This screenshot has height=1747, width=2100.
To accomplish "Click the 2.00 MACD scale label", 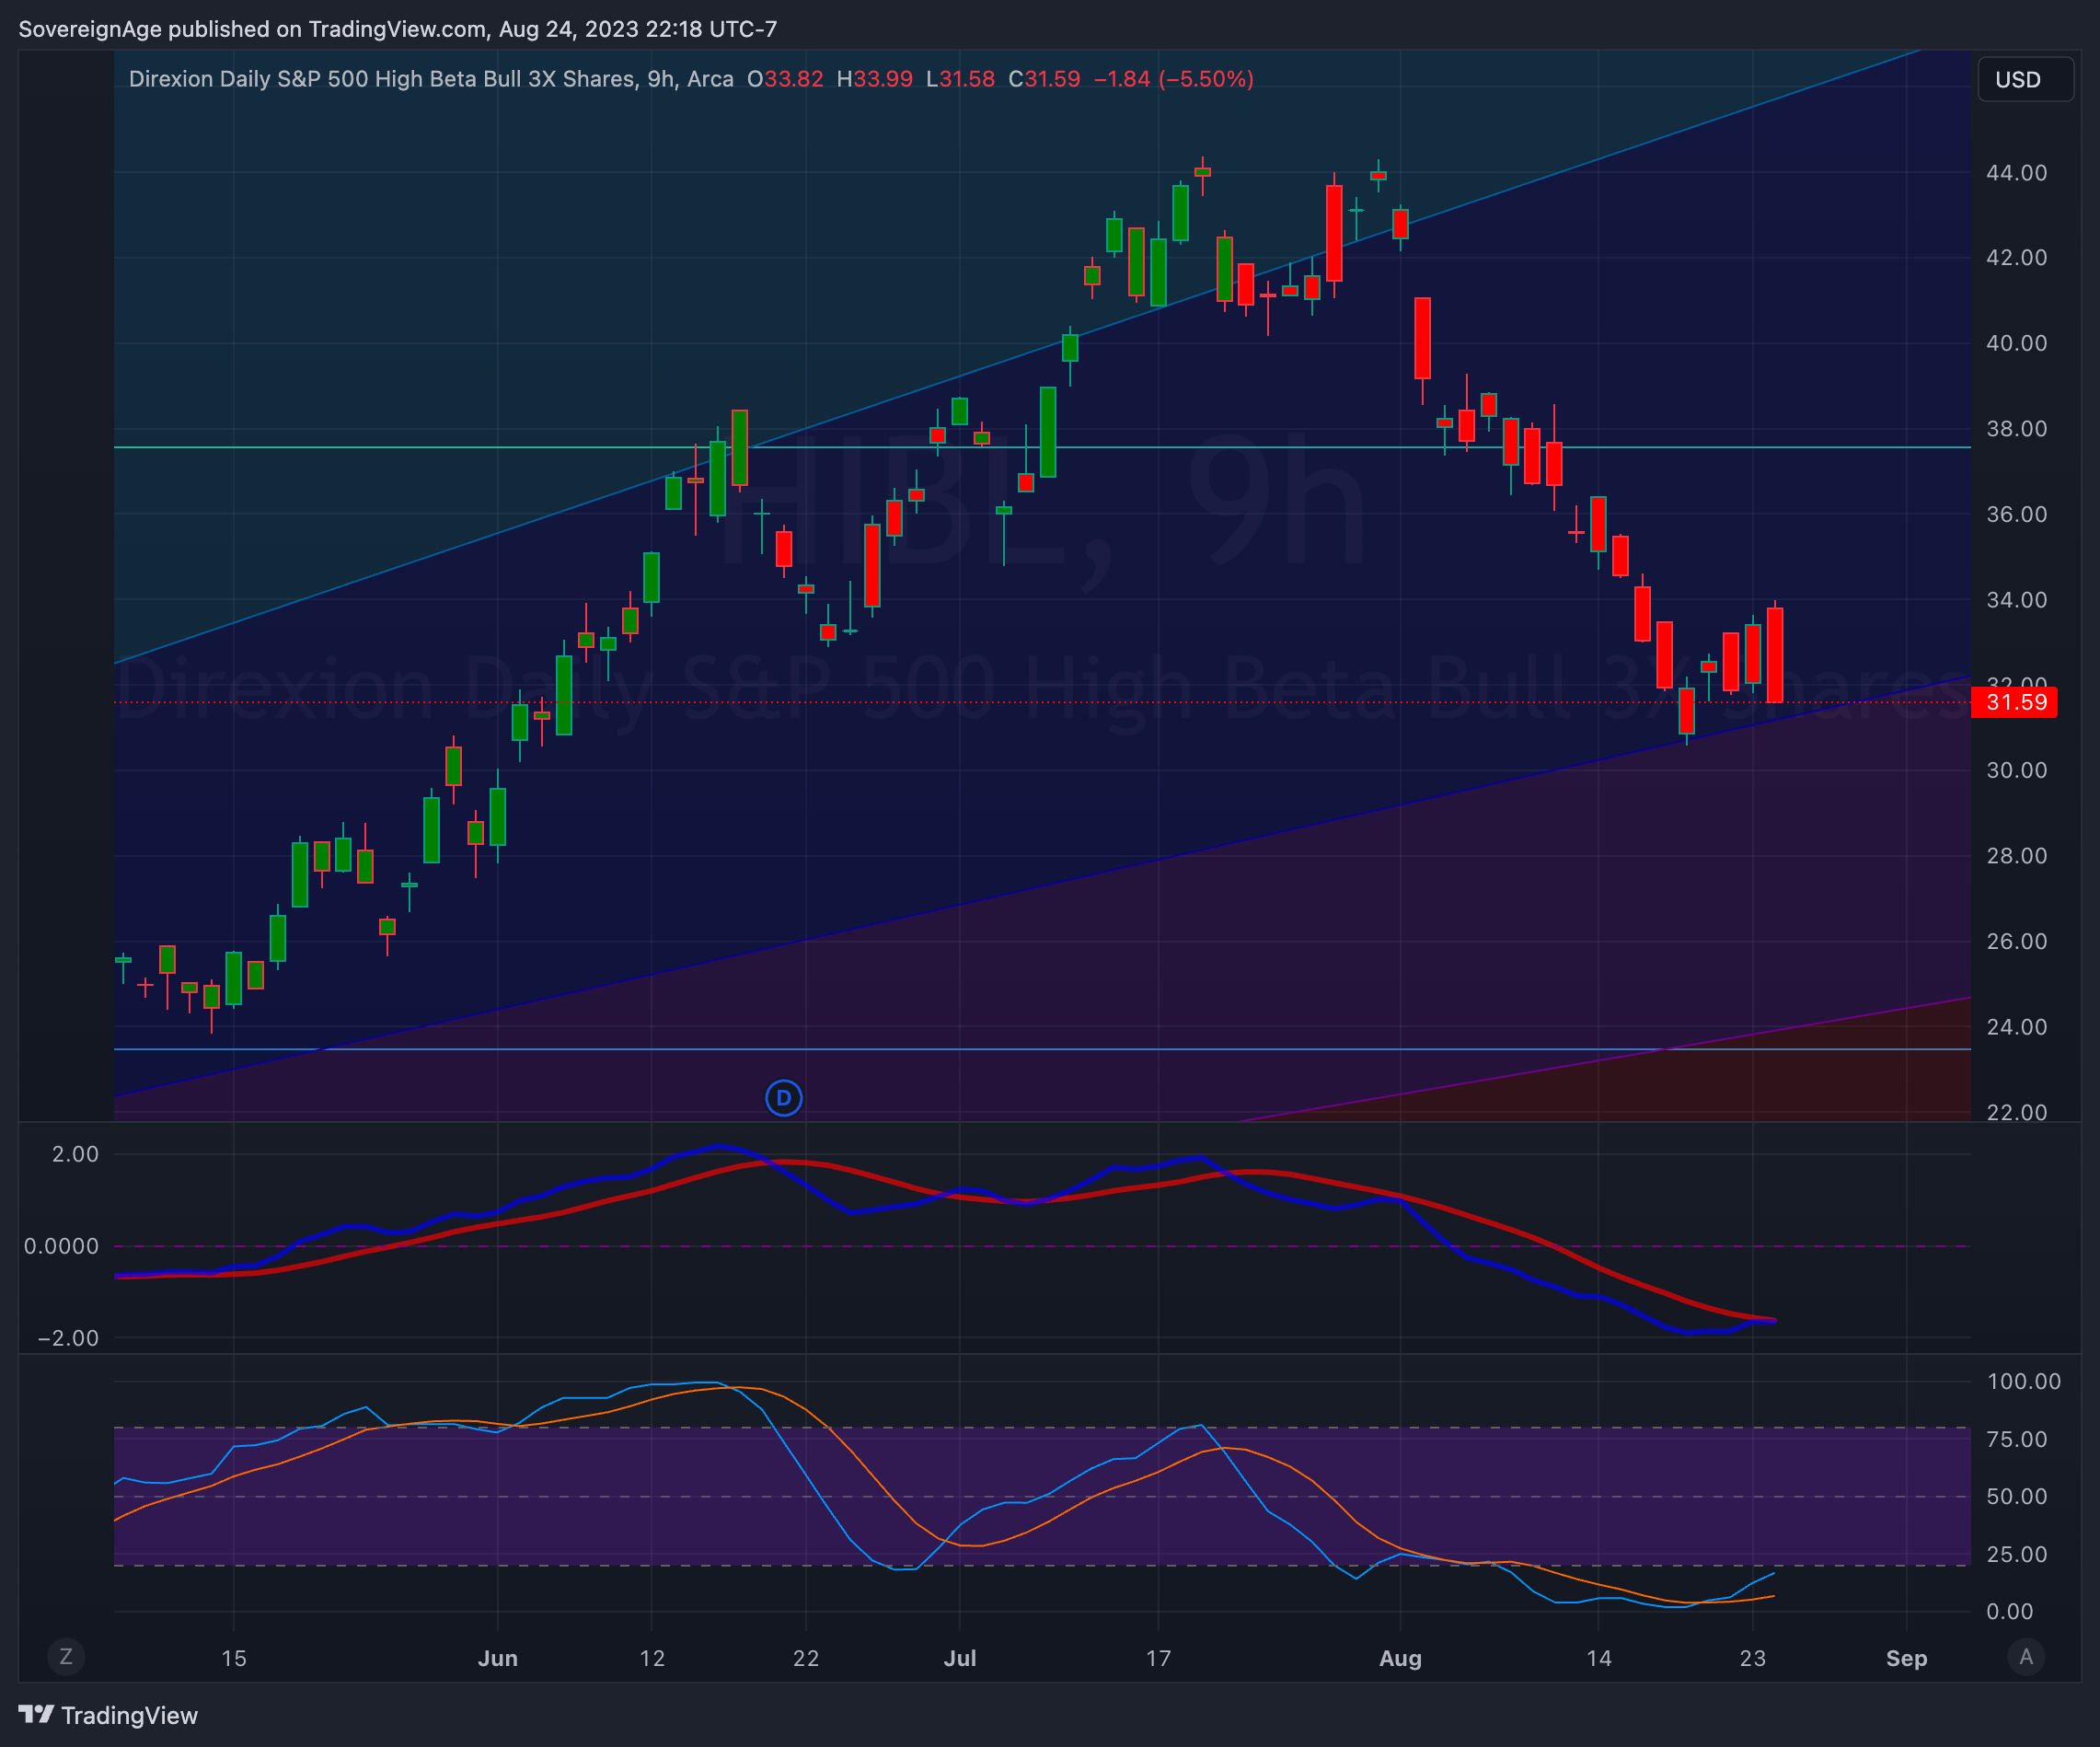I will point(76,1154).
